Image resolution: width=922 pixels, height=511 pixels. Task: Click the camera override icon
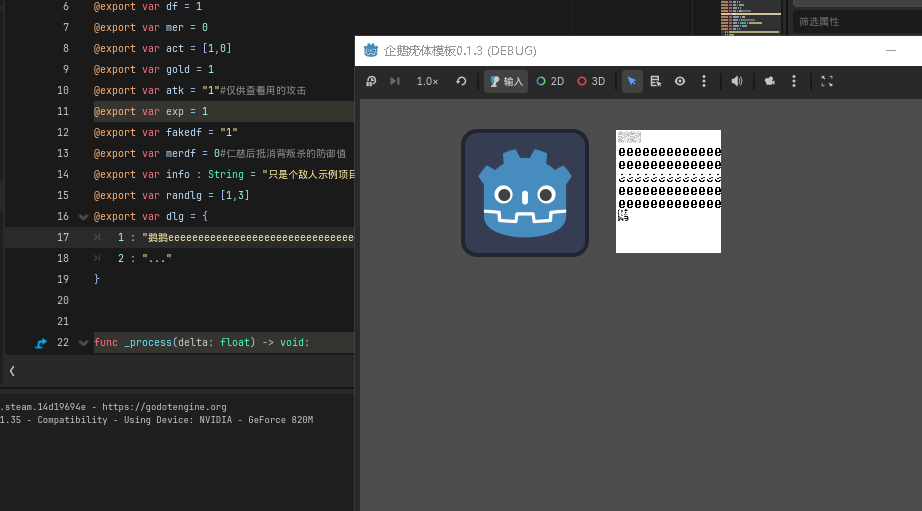point(770,81)
